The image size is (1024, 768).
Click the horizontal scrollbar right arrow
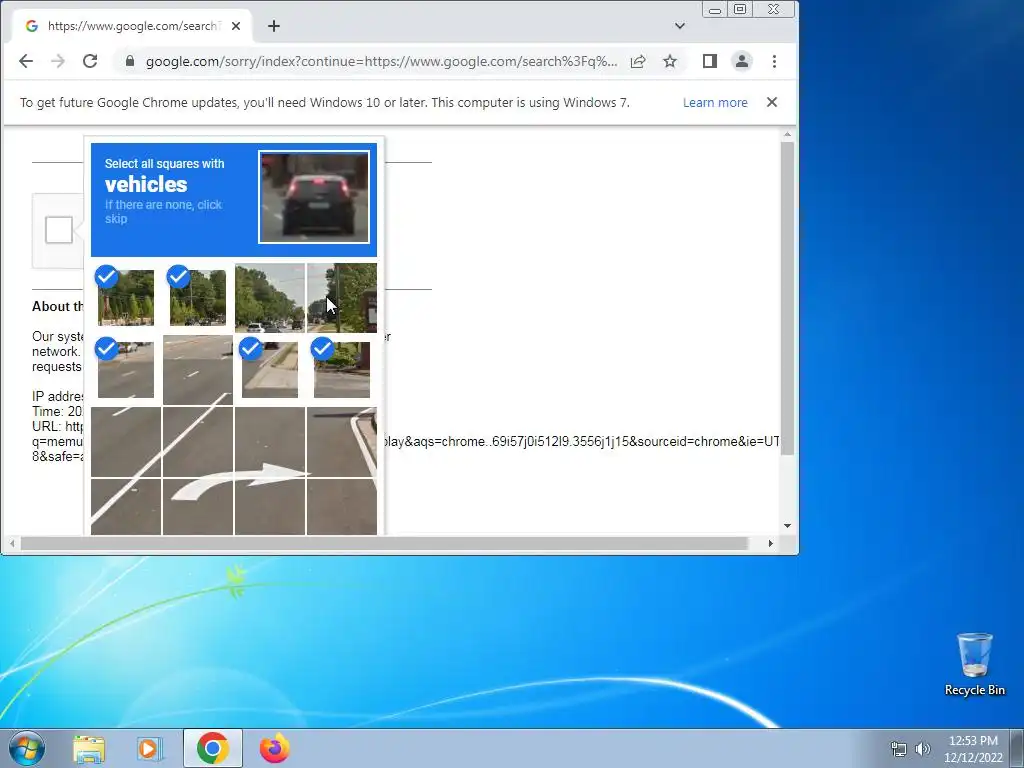(x=771, y=543)
